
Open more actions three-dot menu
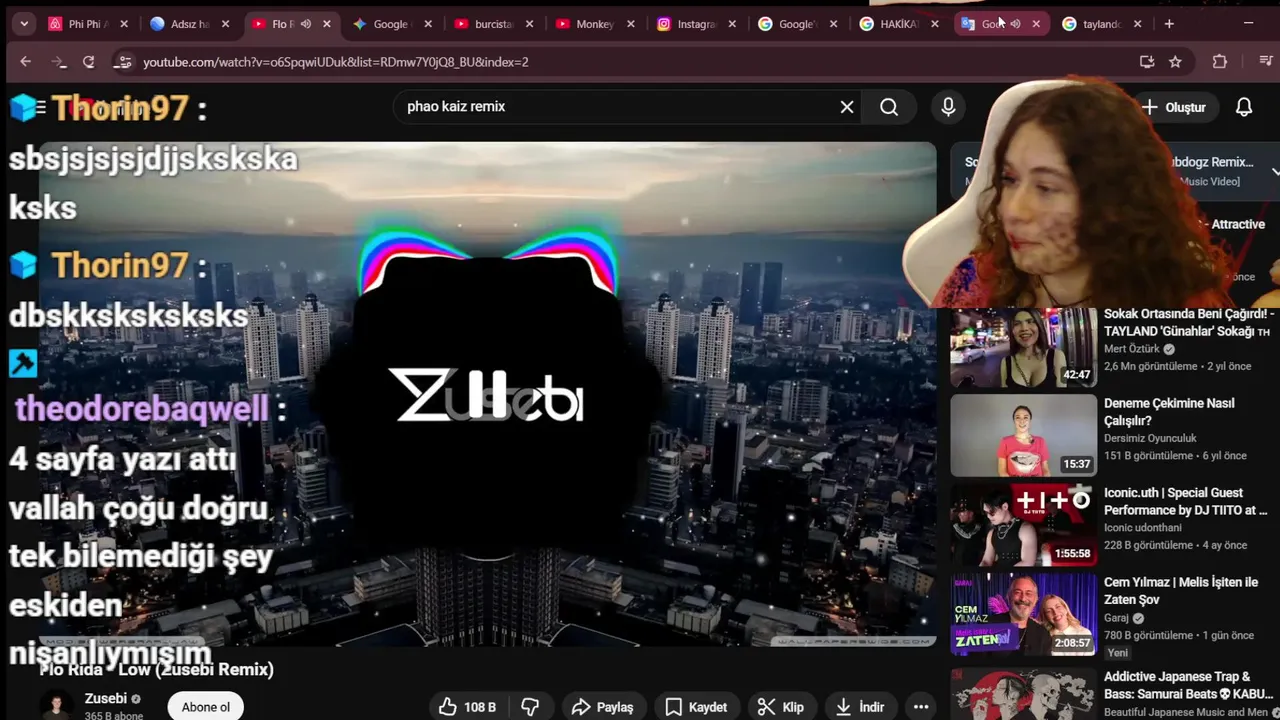point(921,707)
